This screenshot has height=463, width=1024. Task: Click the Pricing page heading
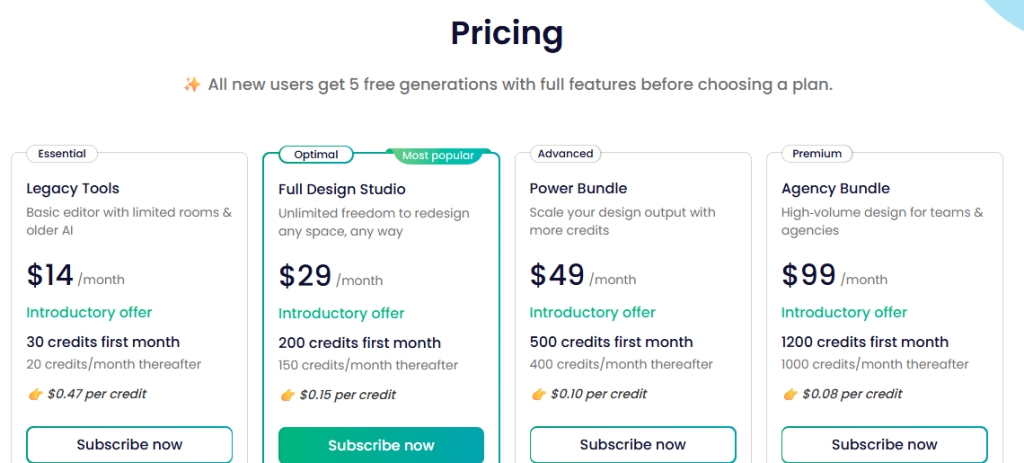pyautogui.click(x=507, y=34)
